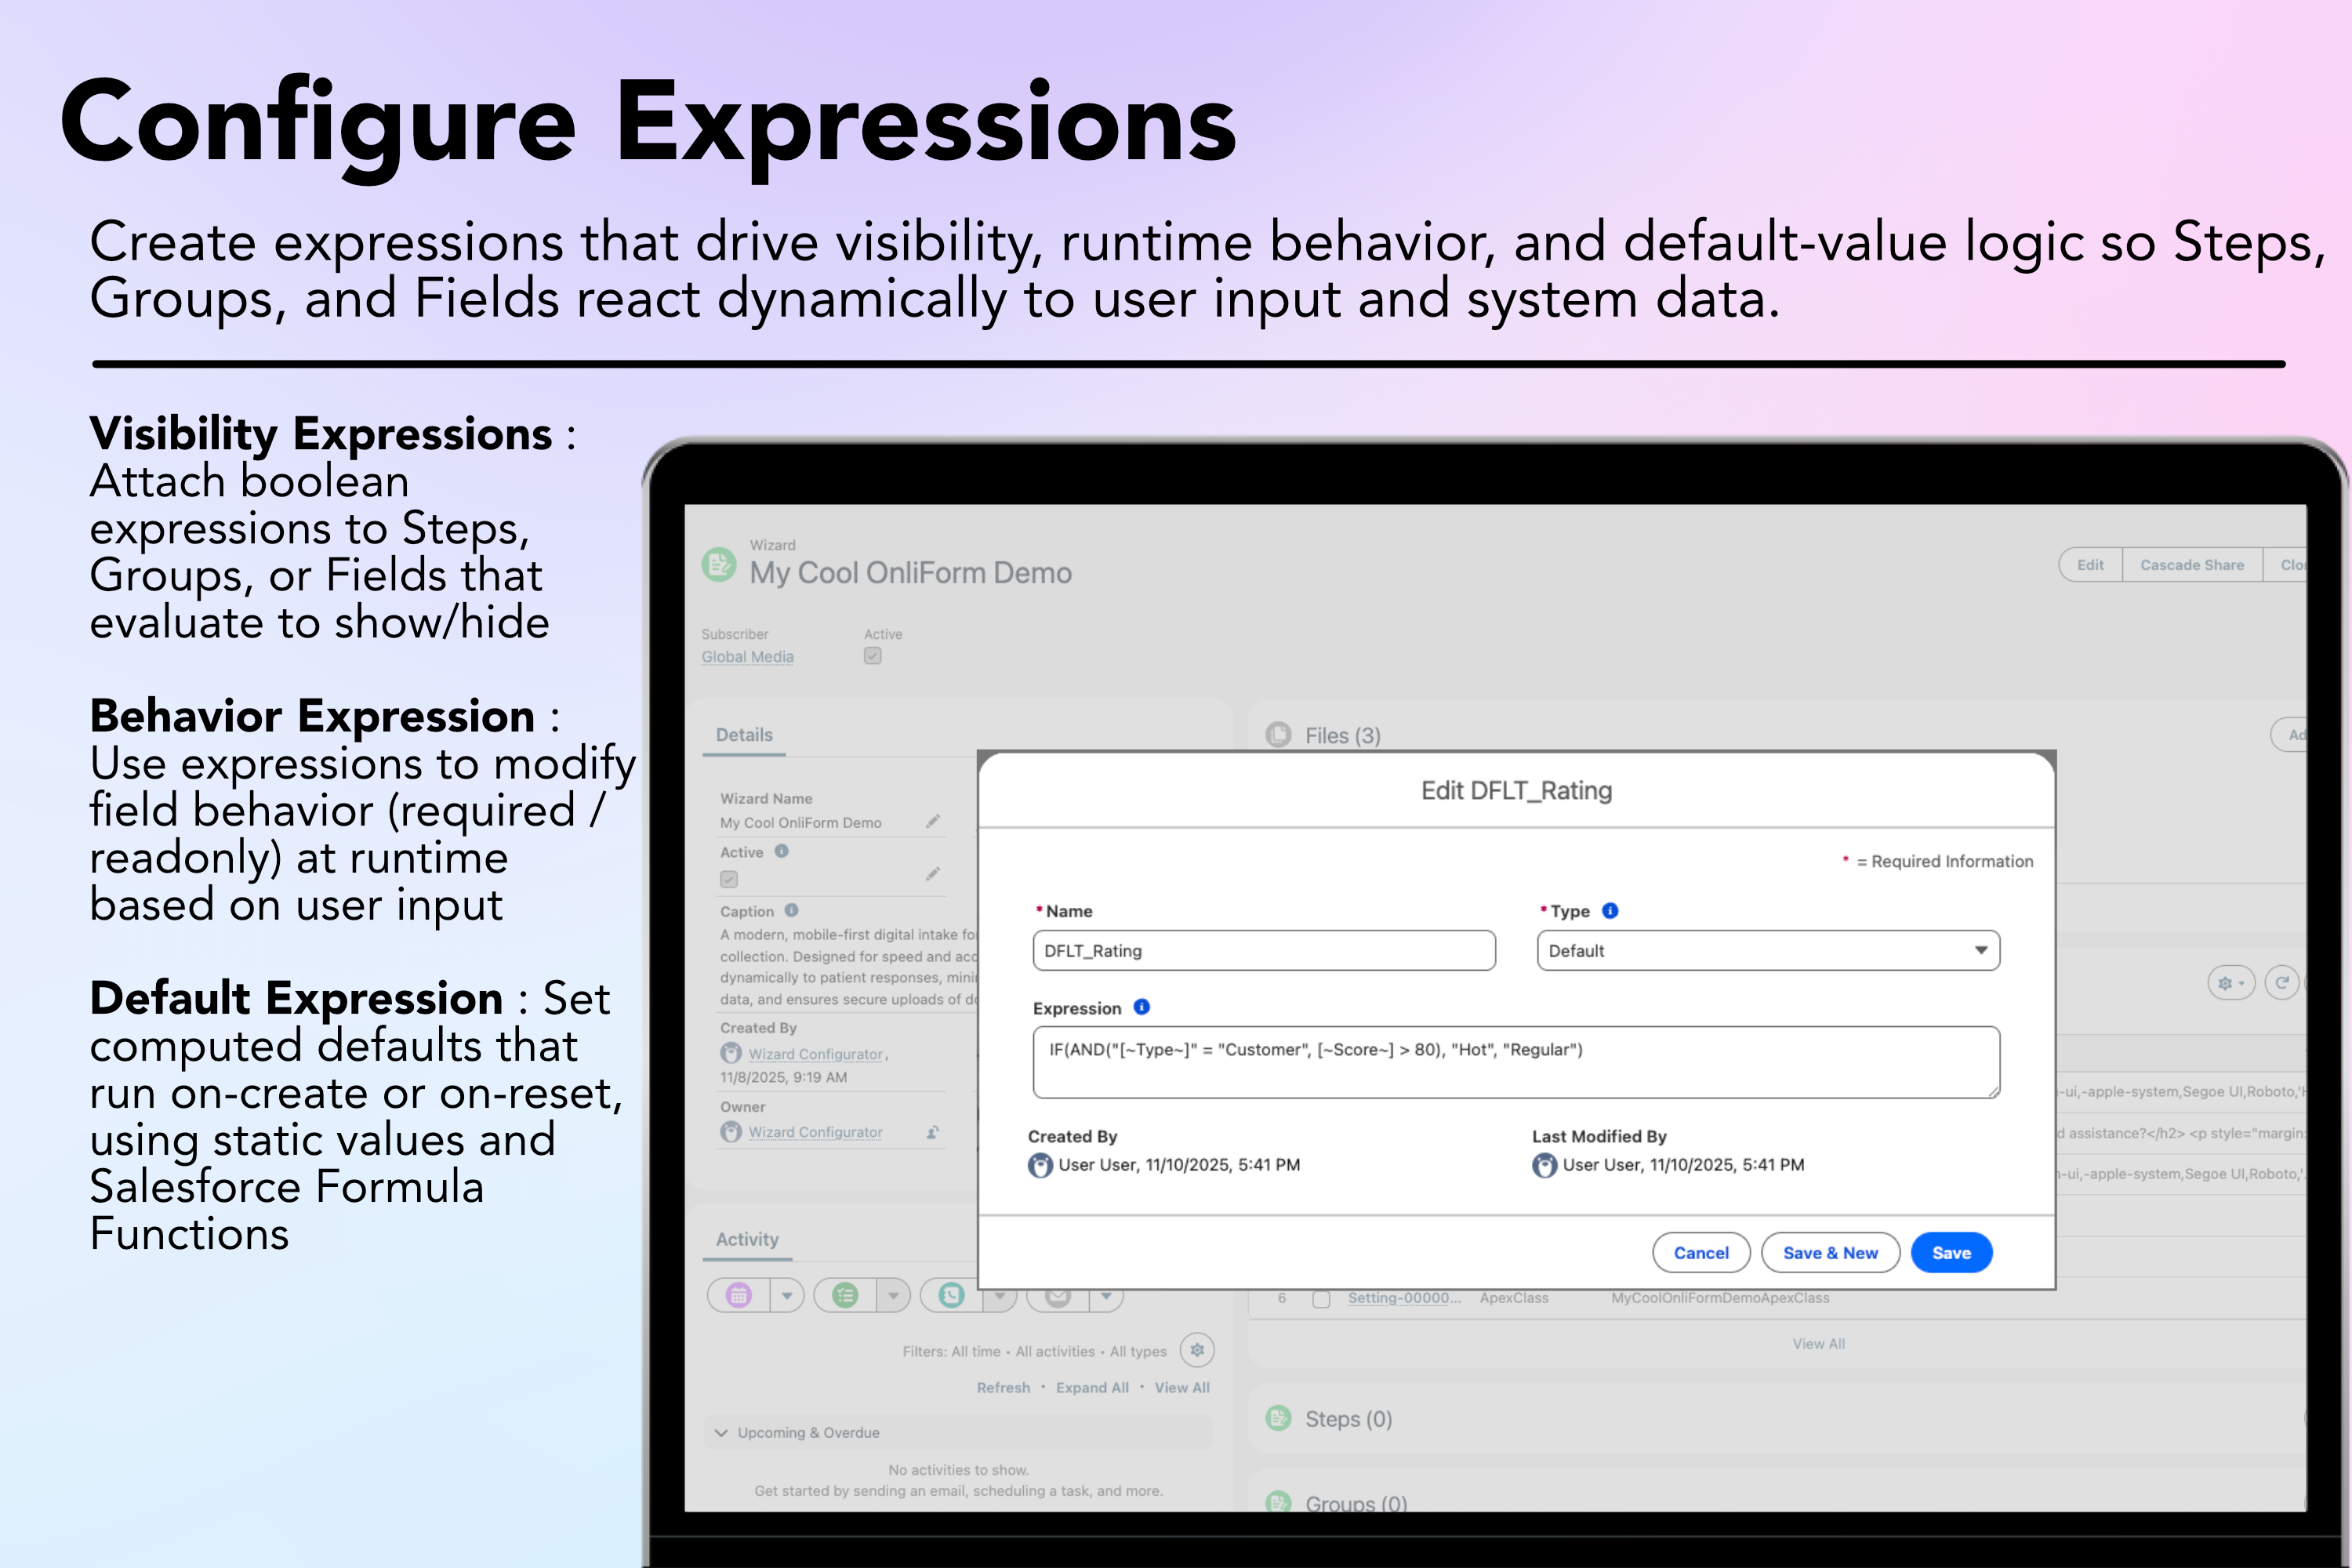Viewport: 2352px width, 1568px height.
Task: Click into the Expression text area
Action: [x=1516, y=1062]
